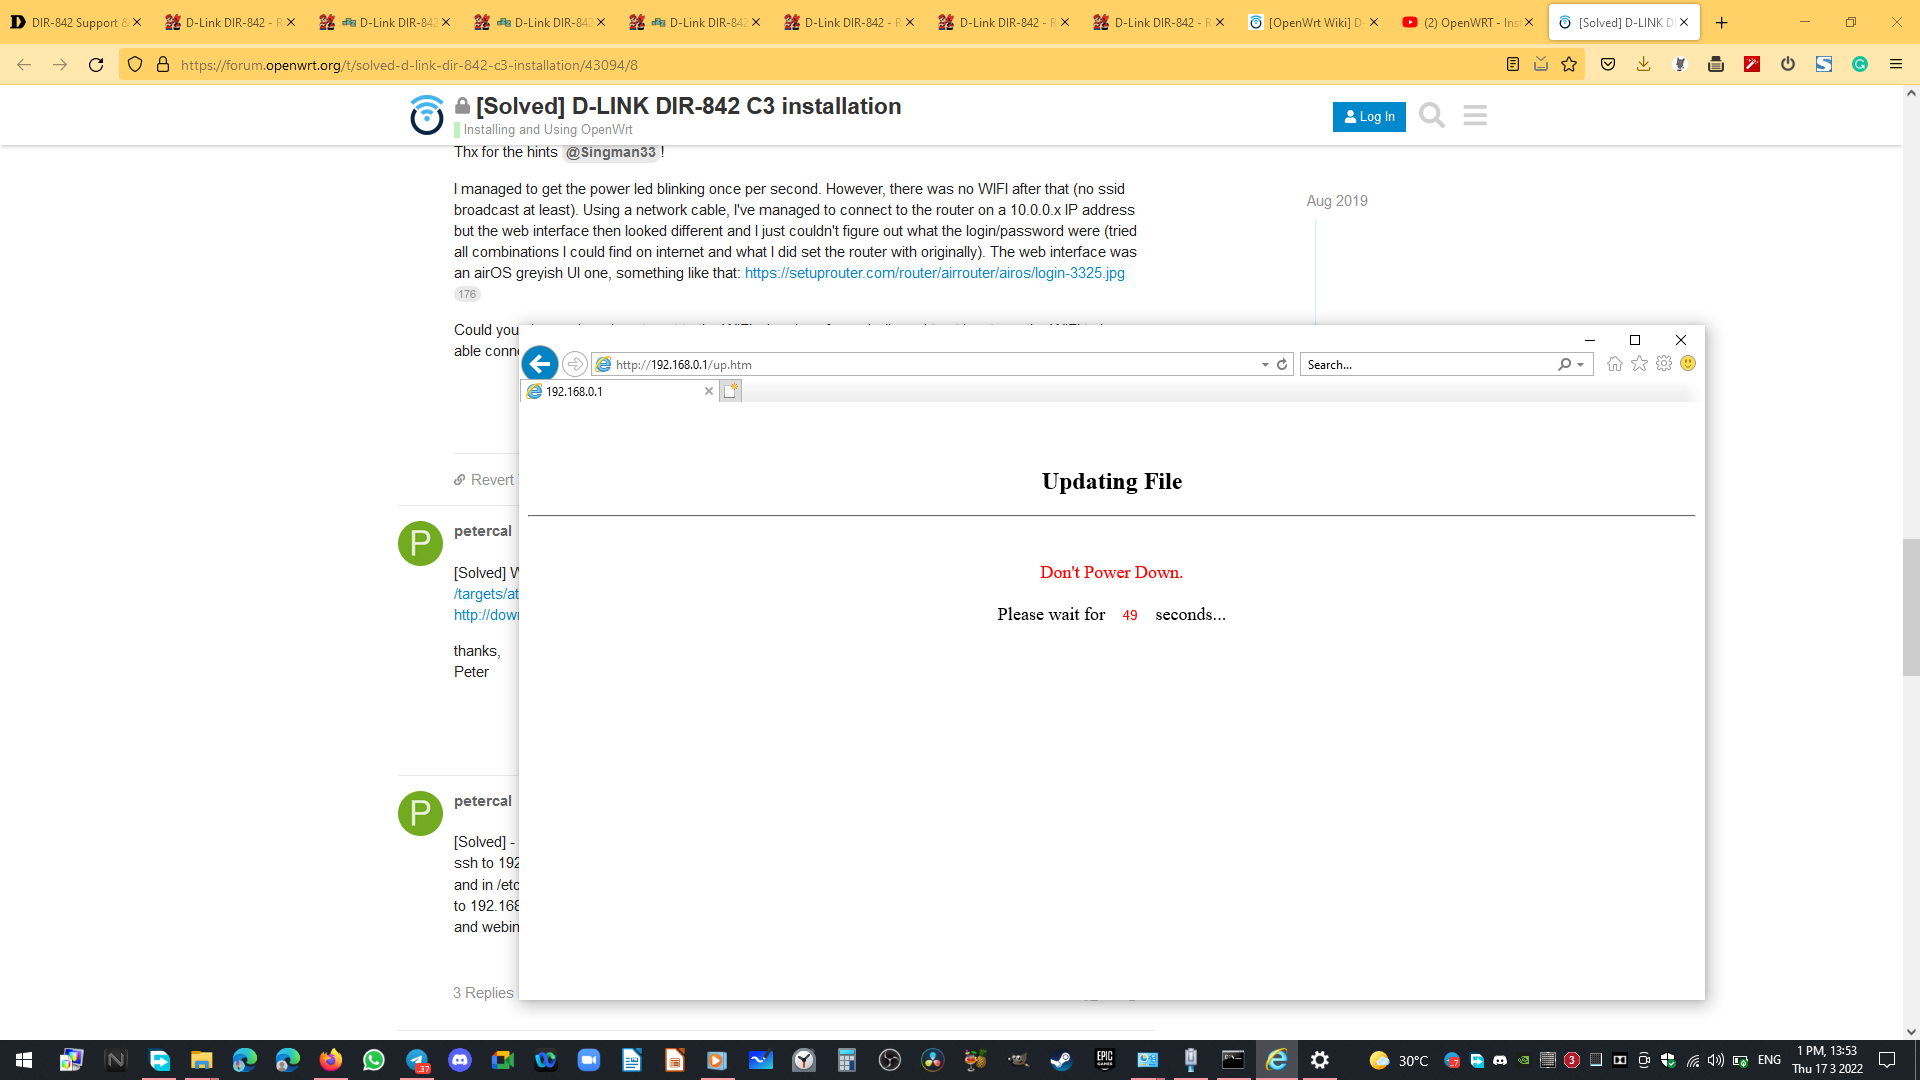This screenshot has height=1080, width=1920.
Task: Expand the 3 Replies section
Action: point(483,993)
